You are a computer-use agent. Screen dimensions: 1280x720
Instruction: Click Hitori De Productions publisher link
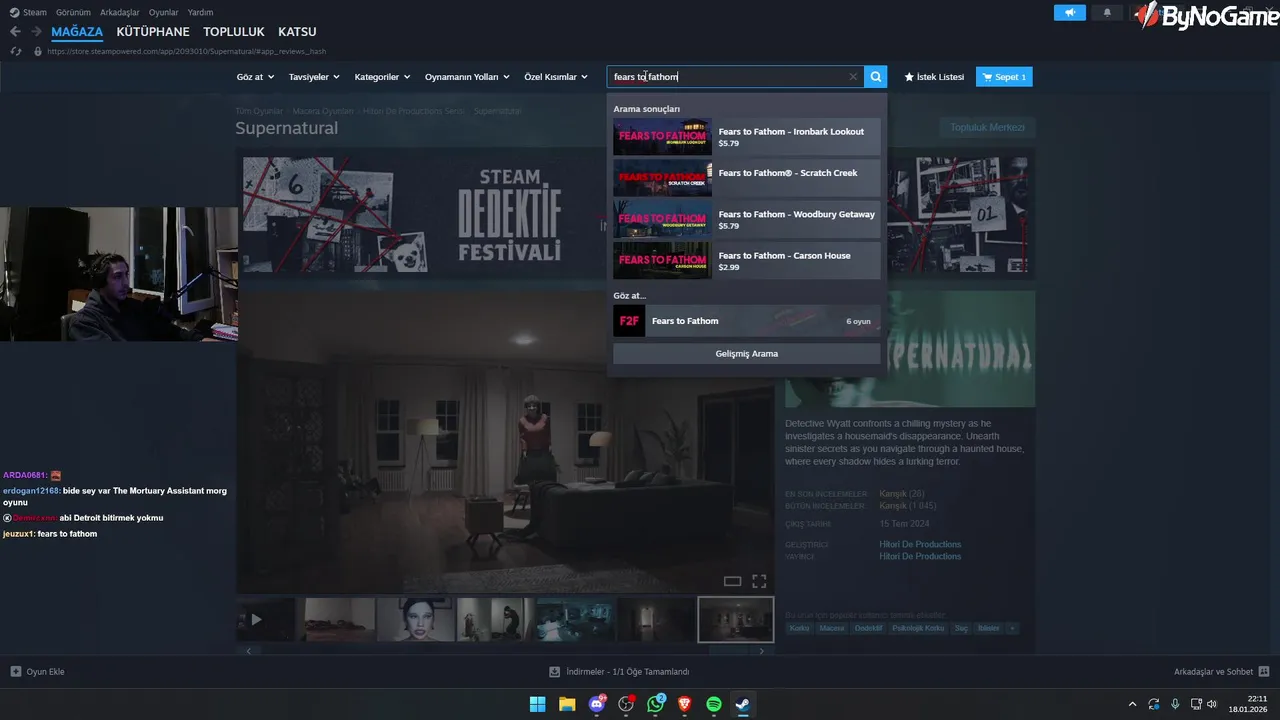tap(920, 557)
